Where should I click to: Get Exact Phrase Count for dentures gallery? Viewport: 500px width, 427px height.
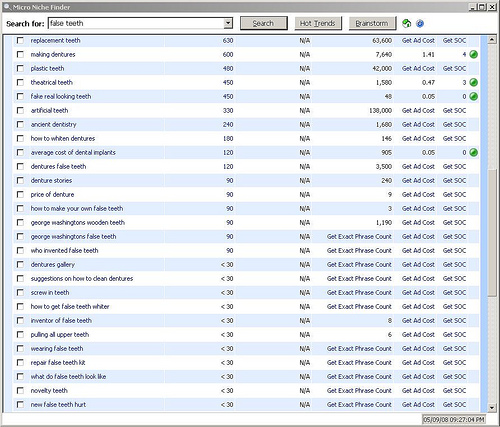click(359, 264)
